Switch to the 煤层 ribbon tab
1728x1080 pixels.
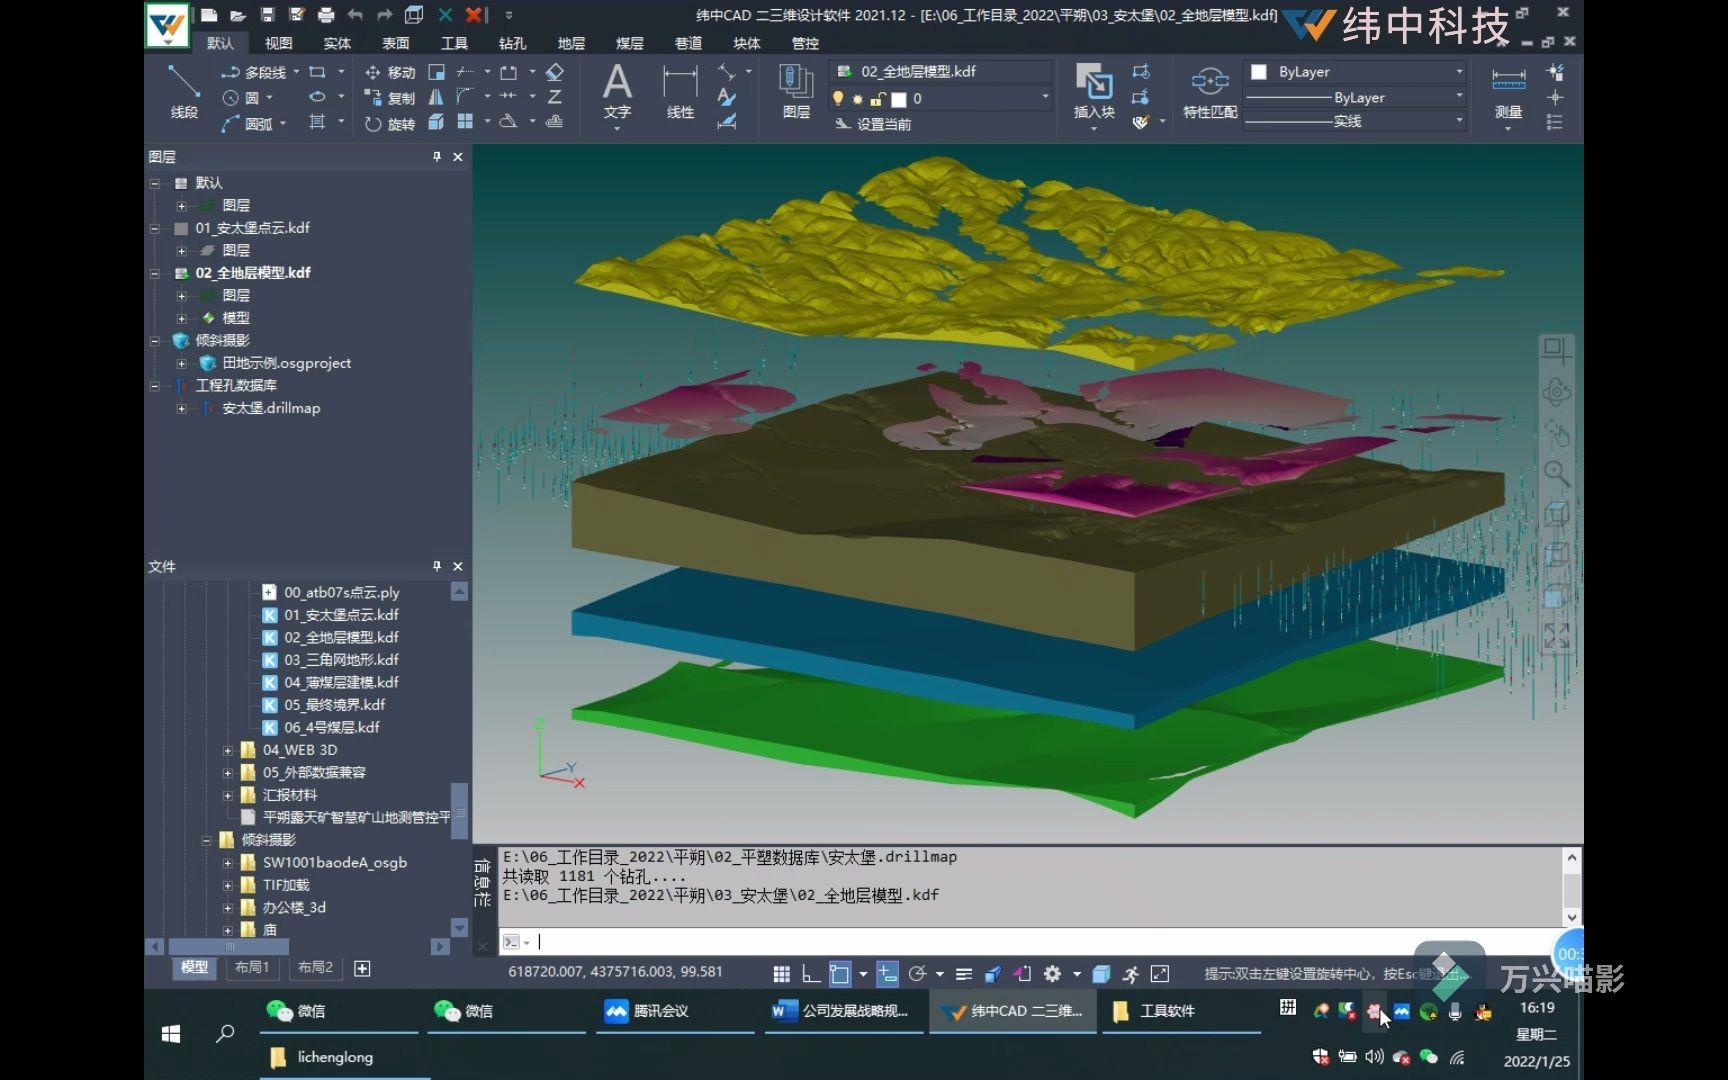[x=629, y=43]
